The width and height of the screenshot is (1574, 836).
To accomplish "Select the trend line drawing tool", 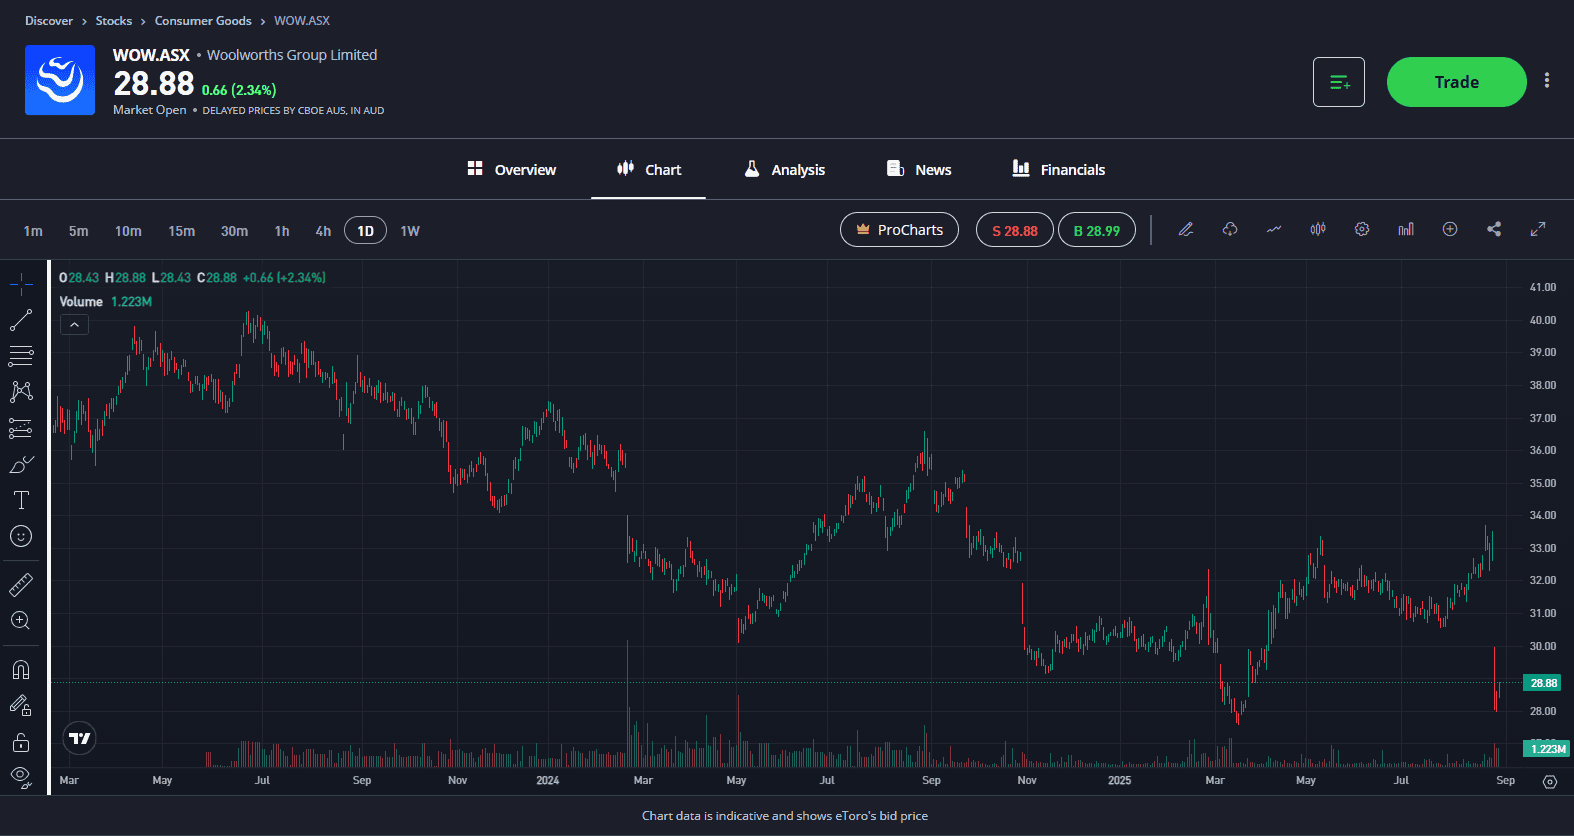I will (21, 320).
